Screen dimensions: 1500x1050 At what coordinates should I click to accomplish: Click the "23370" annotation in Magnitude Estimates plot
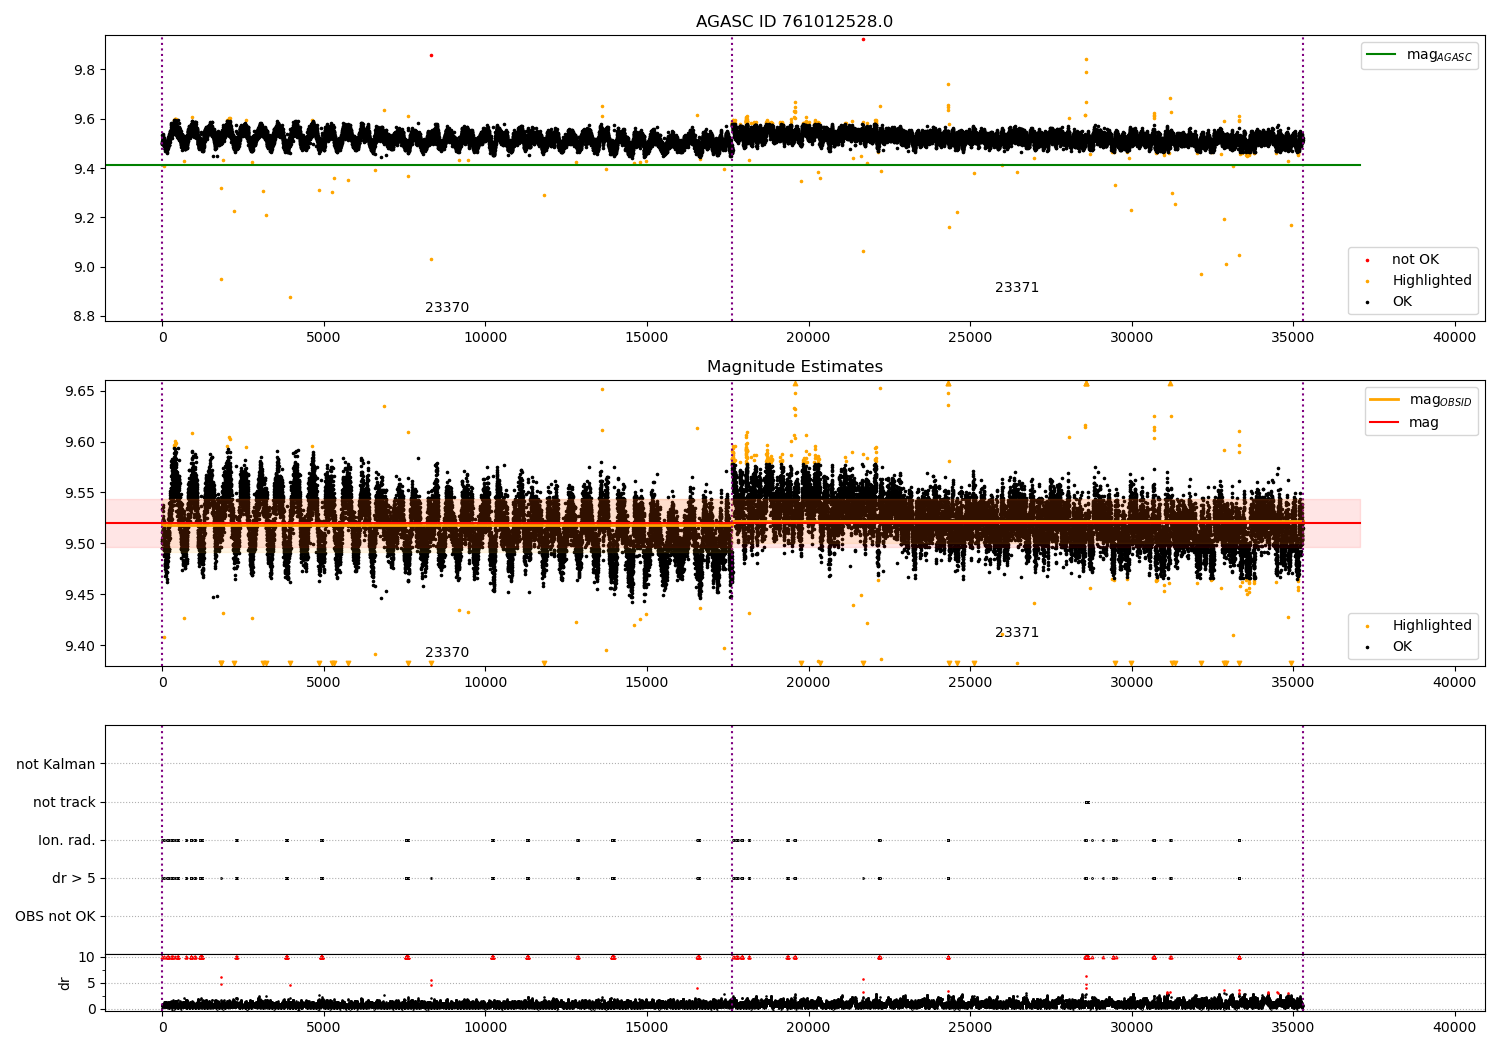click(x=447, y=653)
